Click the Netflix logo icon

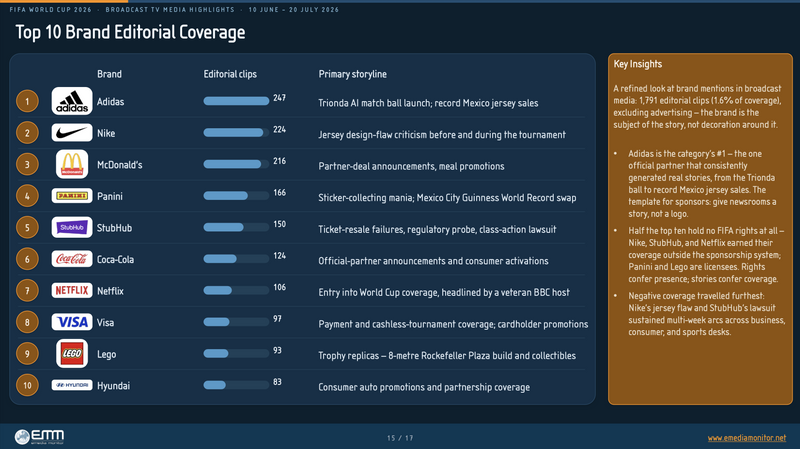coord(72,290)
